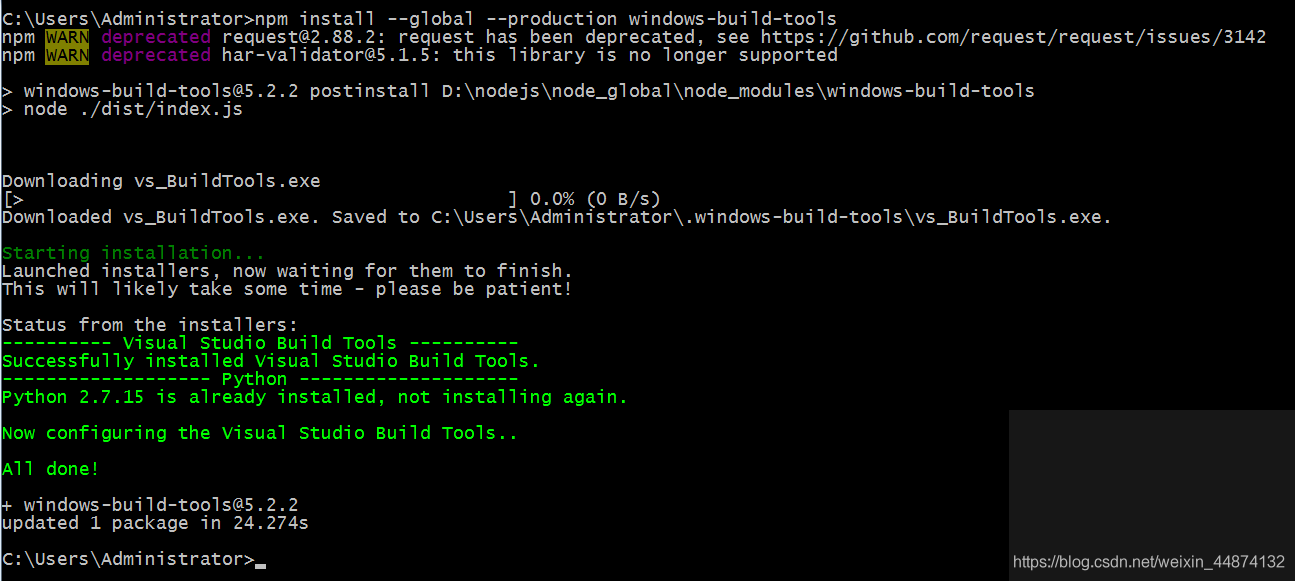Click the 'Python 2.7.15 is already installed' line
This screenshot has height=581, width=1295.
(315, 397)
